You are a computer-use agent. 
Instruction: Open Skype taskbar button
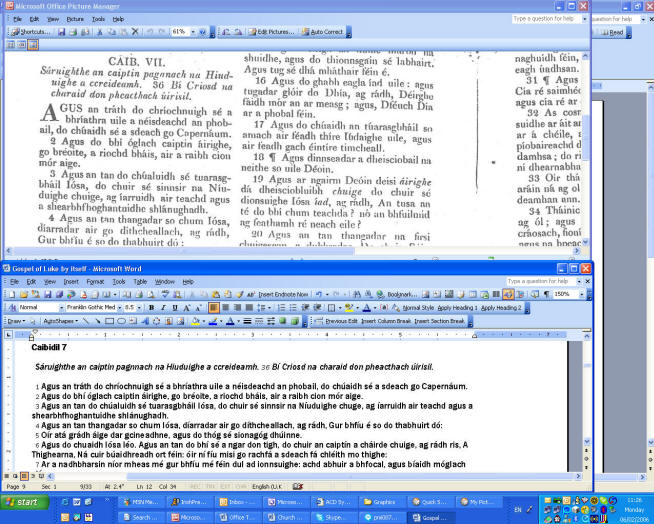(x=333, y=518)
